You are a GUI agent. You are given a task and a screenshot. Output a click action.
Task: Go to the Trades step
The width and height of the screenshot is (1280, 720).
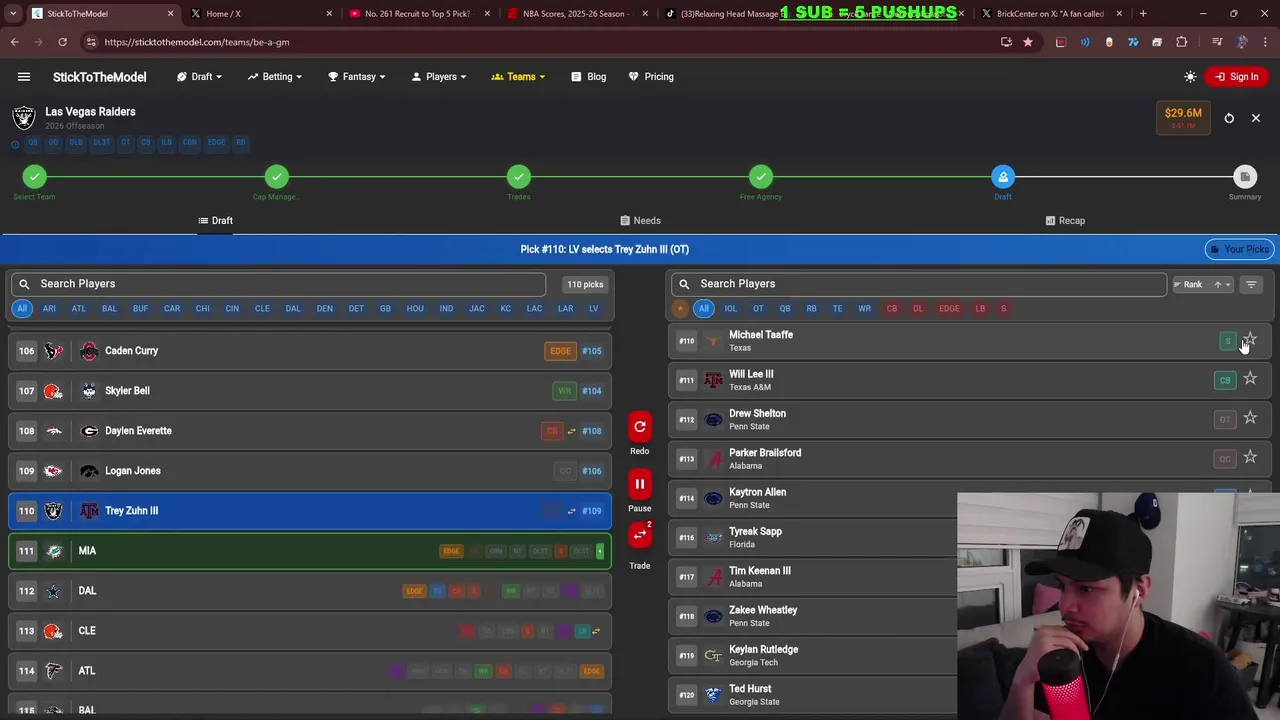pos(519,177)
